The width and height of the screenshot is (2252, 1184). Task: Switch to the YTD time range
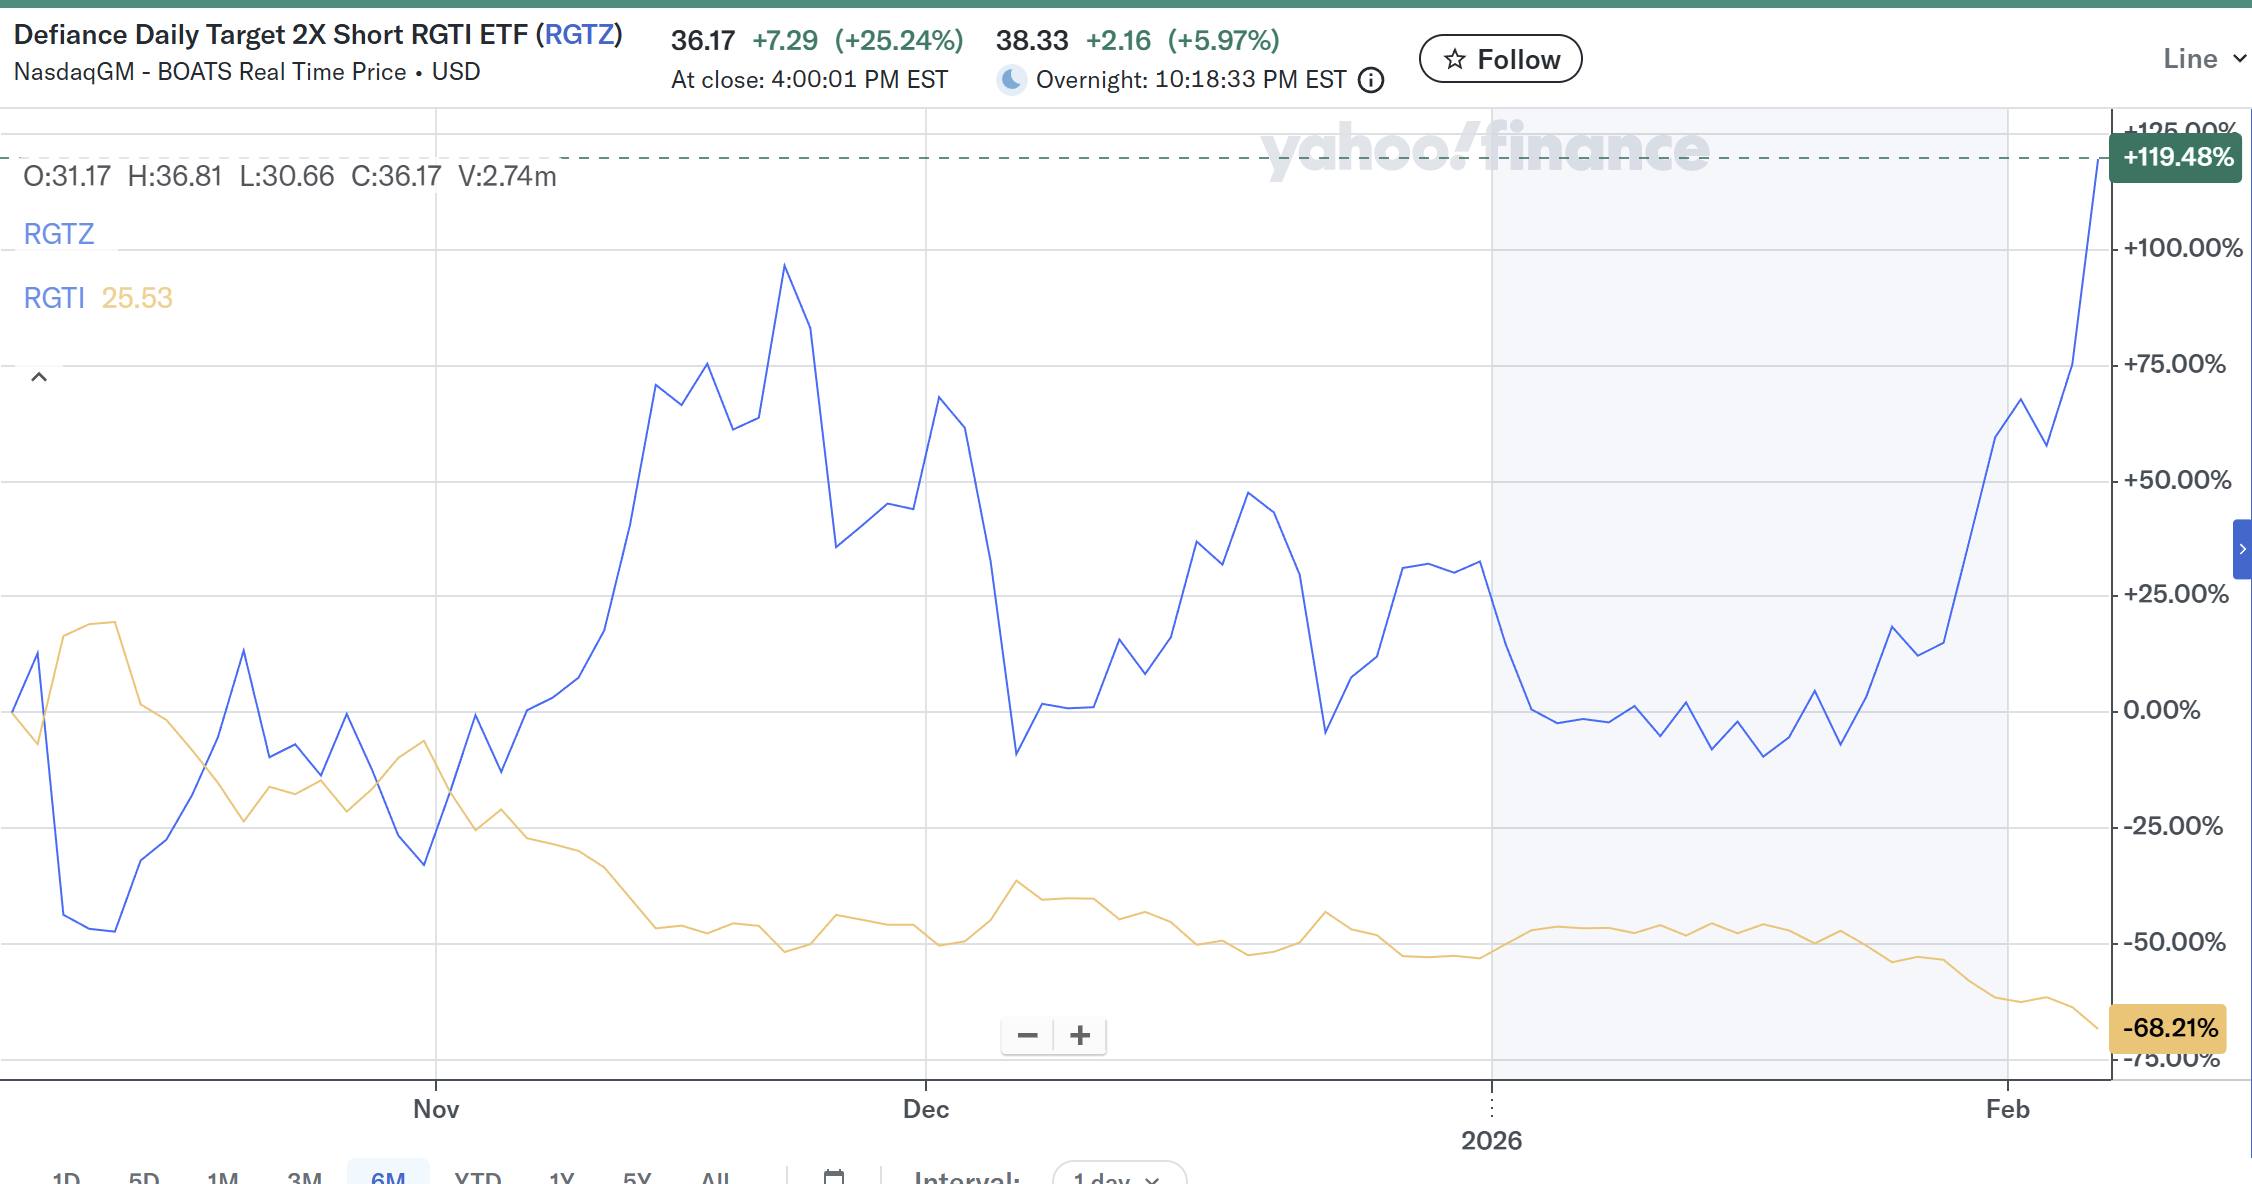[x=477, y=1177]
